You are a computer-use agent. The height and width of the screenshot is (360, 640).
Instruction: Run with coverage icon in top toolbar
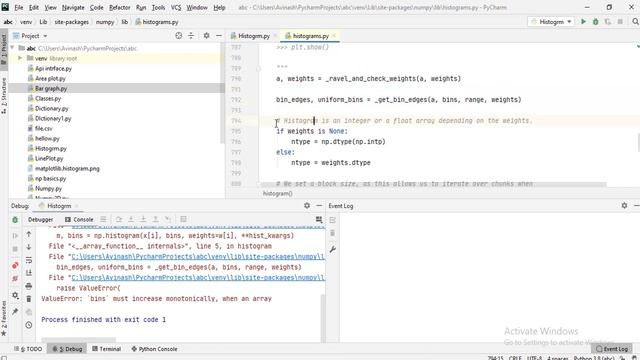pos(608,22)
